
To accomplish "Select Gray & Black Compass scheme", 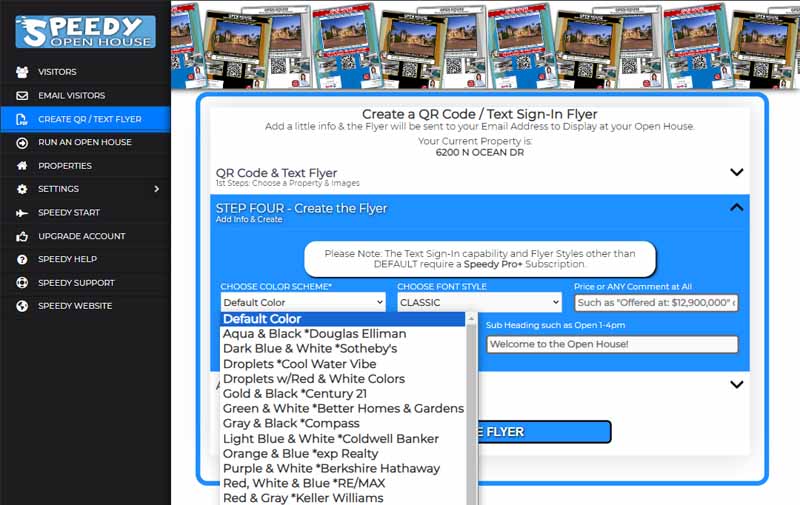I will (x=343, y=423).
